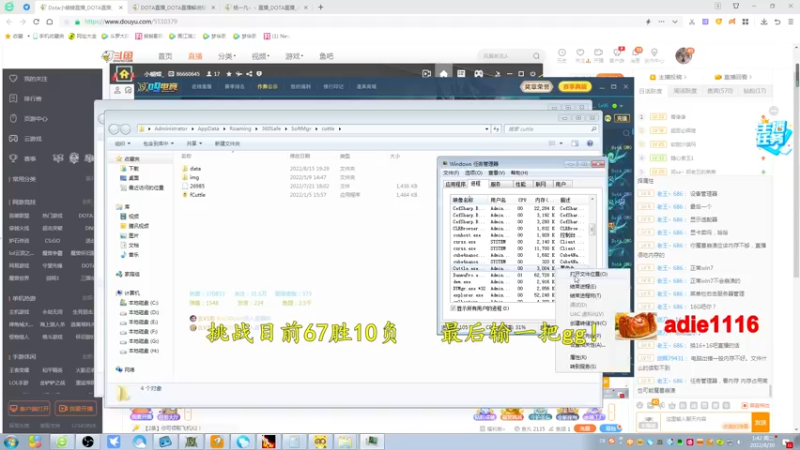Screen dimensions: 800x450
Task: Select the data folder in Explorer
Action: (195, 168)
